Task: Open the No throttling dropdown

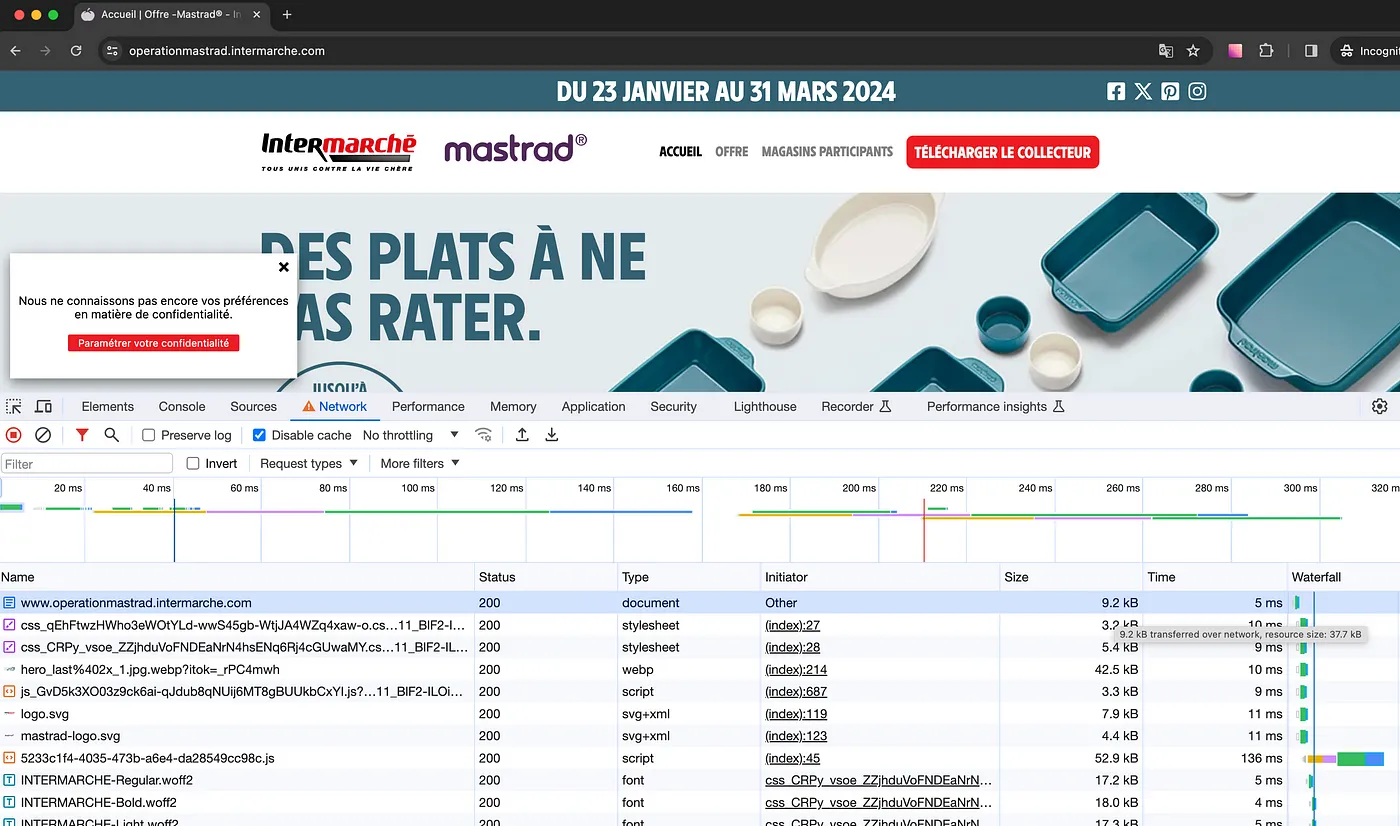Action: [410, 435]
